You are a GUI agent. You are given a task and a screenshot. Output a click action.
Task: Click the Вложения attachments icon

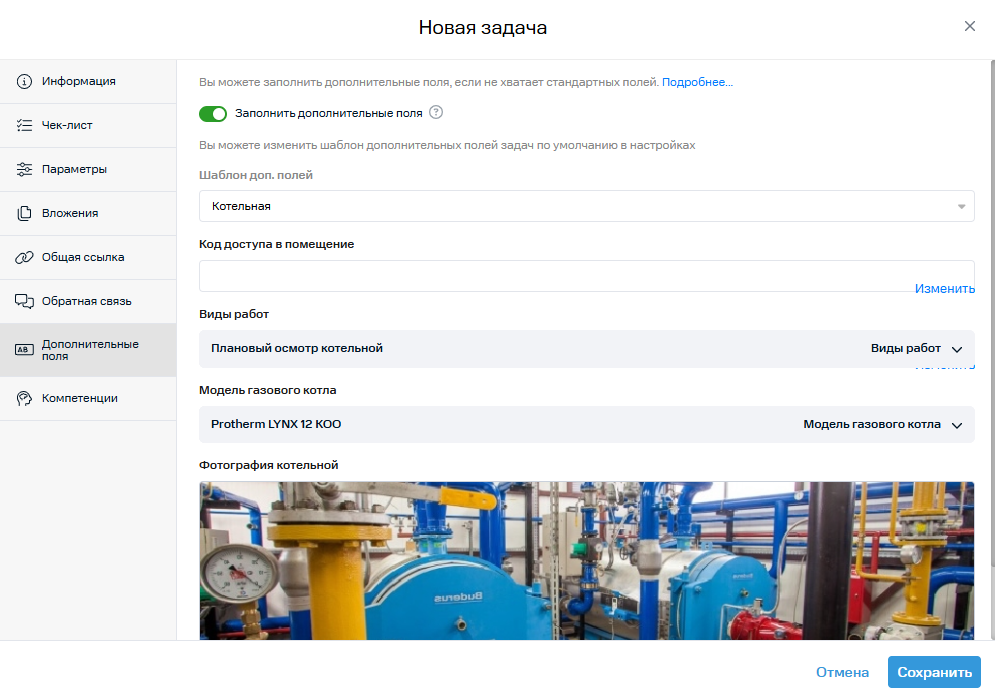(x=25, y=214)
